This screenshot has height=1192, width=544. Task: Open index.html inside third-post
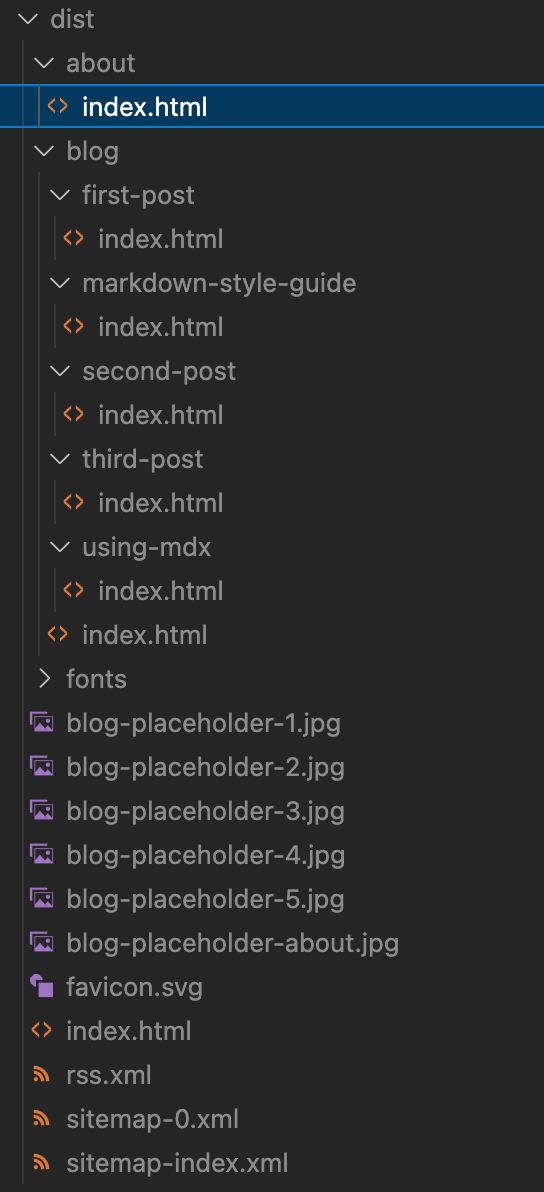click(160, 502)
